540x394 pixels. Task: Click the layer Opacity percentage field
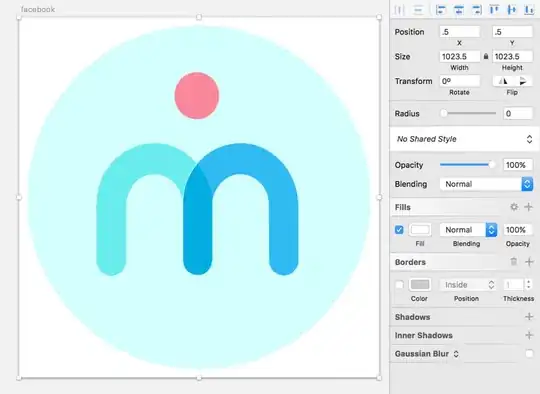pyautogui.click(x=518, y=165)
